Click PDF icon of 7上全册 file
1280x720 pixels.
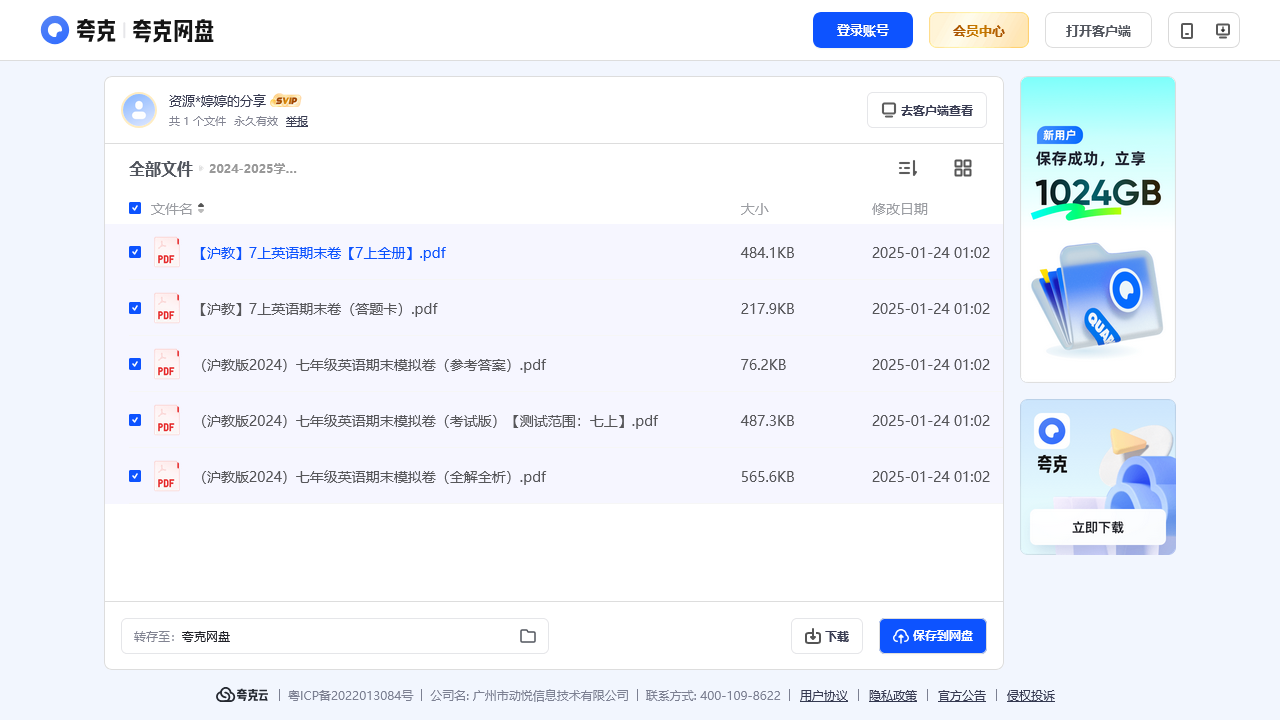click(167, 252)
